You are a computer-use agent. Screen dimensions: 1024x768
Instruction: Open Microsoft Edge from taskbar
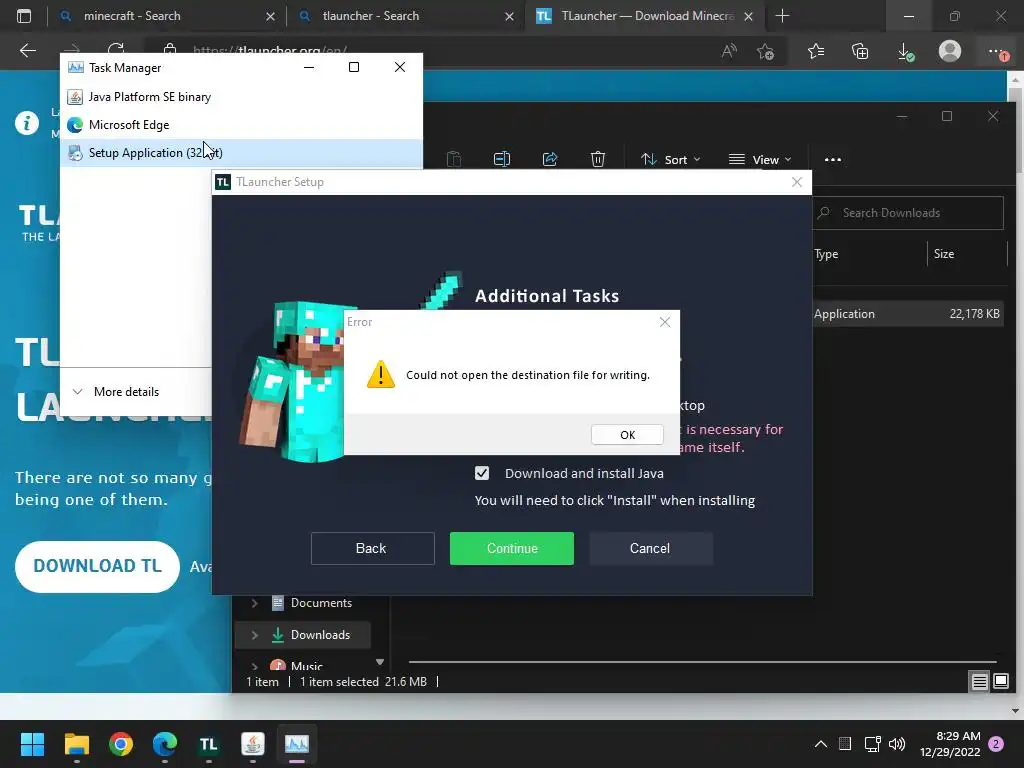click(165, 744)
